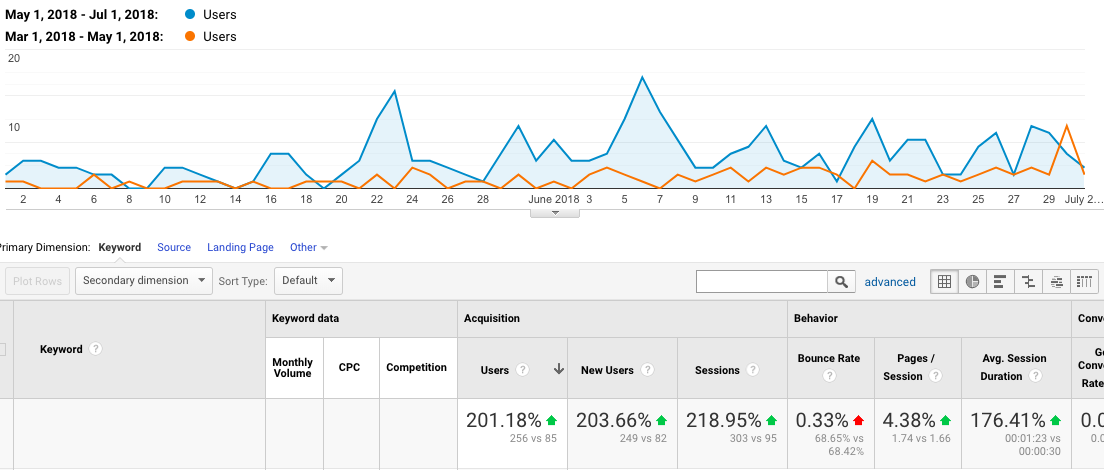Select Keyword as primary dimension

120,247
